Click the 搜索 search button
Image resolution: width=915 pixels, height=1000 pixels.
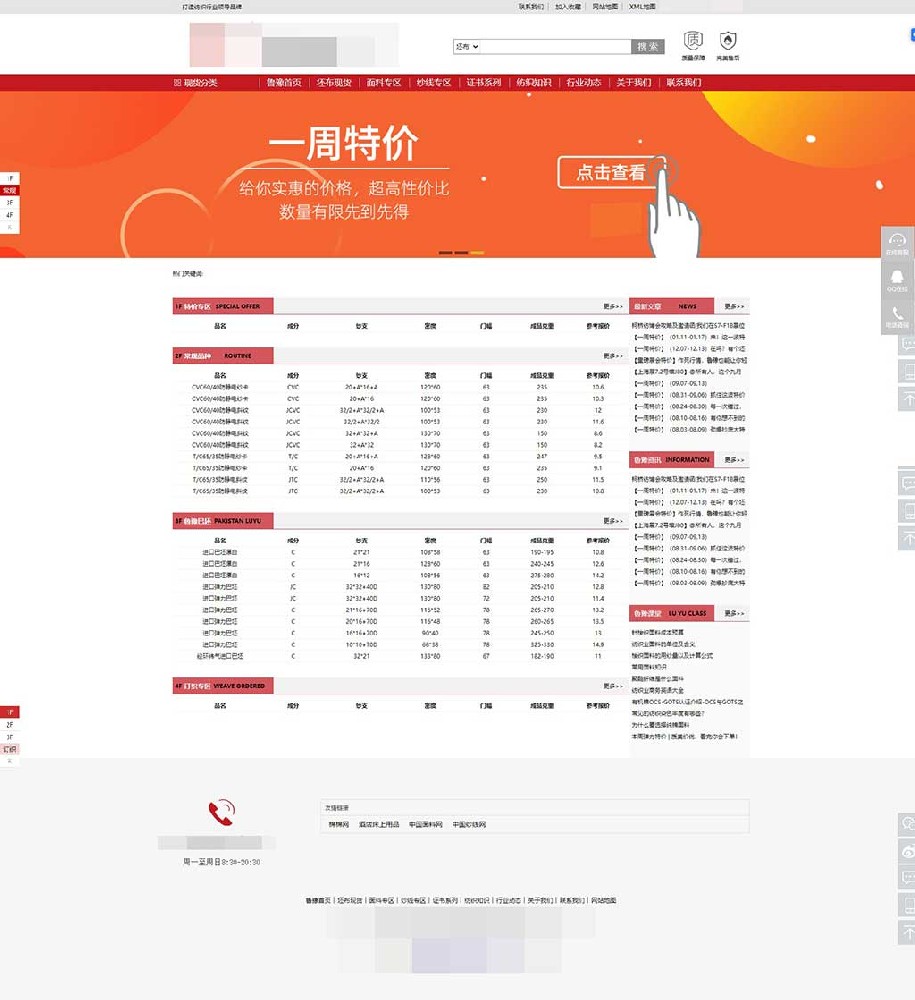(x=646, y=46)
